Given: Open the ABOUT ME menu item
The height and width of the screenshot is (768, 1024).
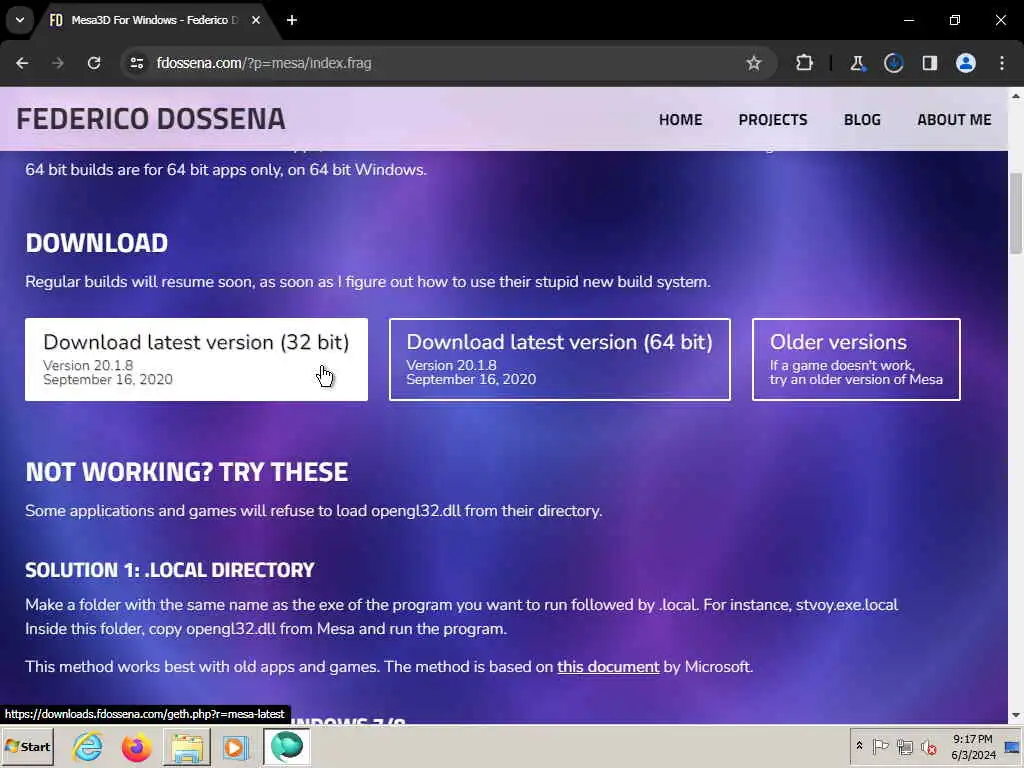Looking at the screenshot, I should point(954,120).
